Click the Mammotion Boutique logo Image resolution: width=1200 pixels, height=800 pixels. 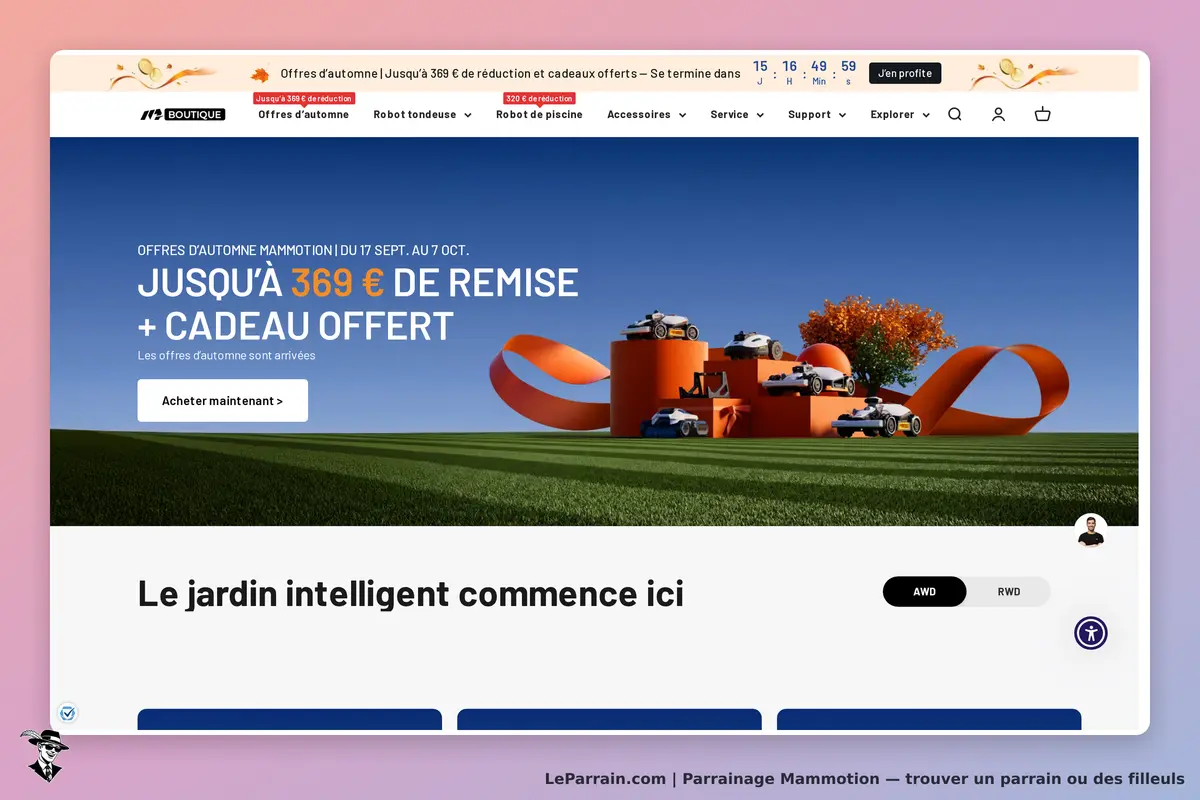(x=183, y=115)
